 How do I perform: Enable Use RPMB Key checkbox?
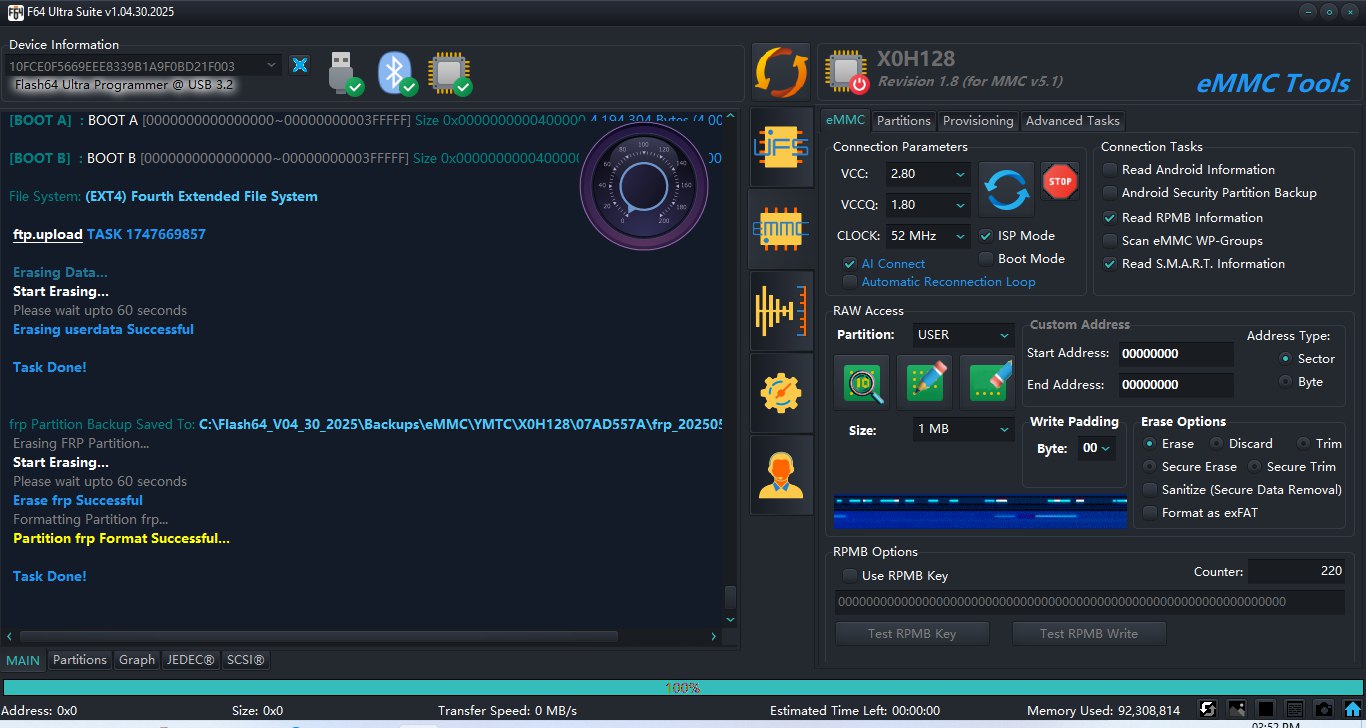click(850, 576)
